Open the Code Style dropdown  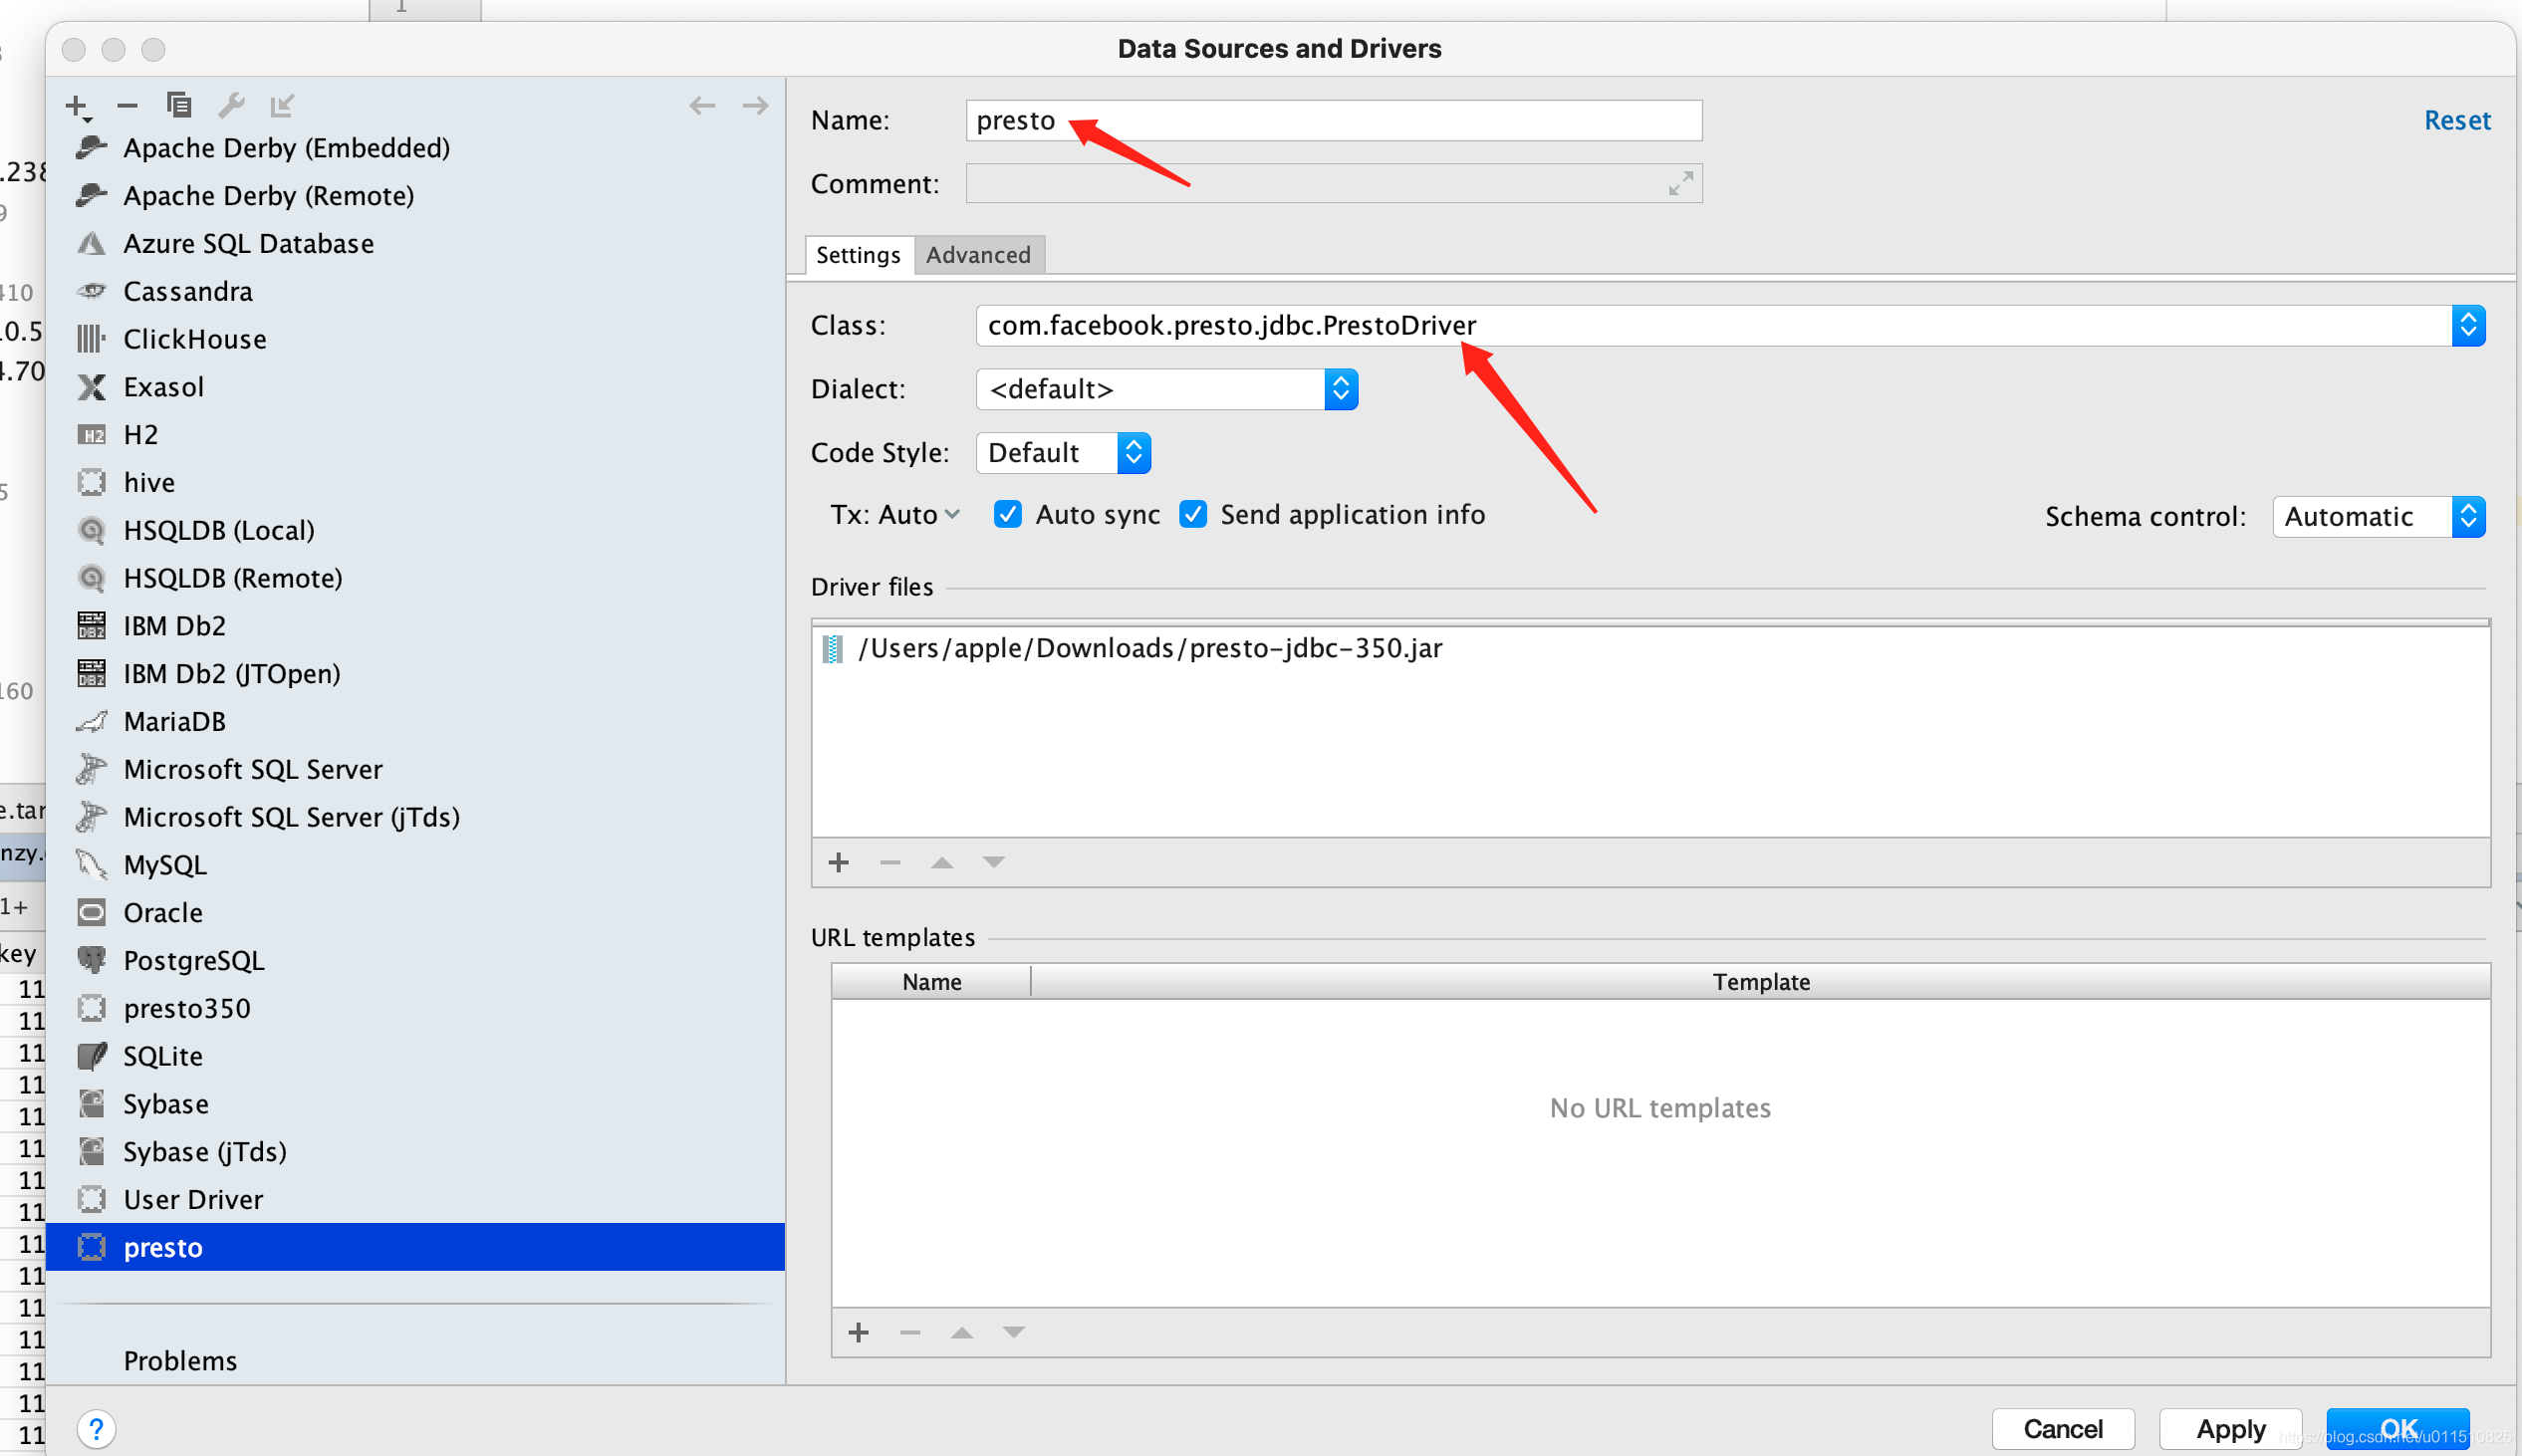tap(1134, 452)
